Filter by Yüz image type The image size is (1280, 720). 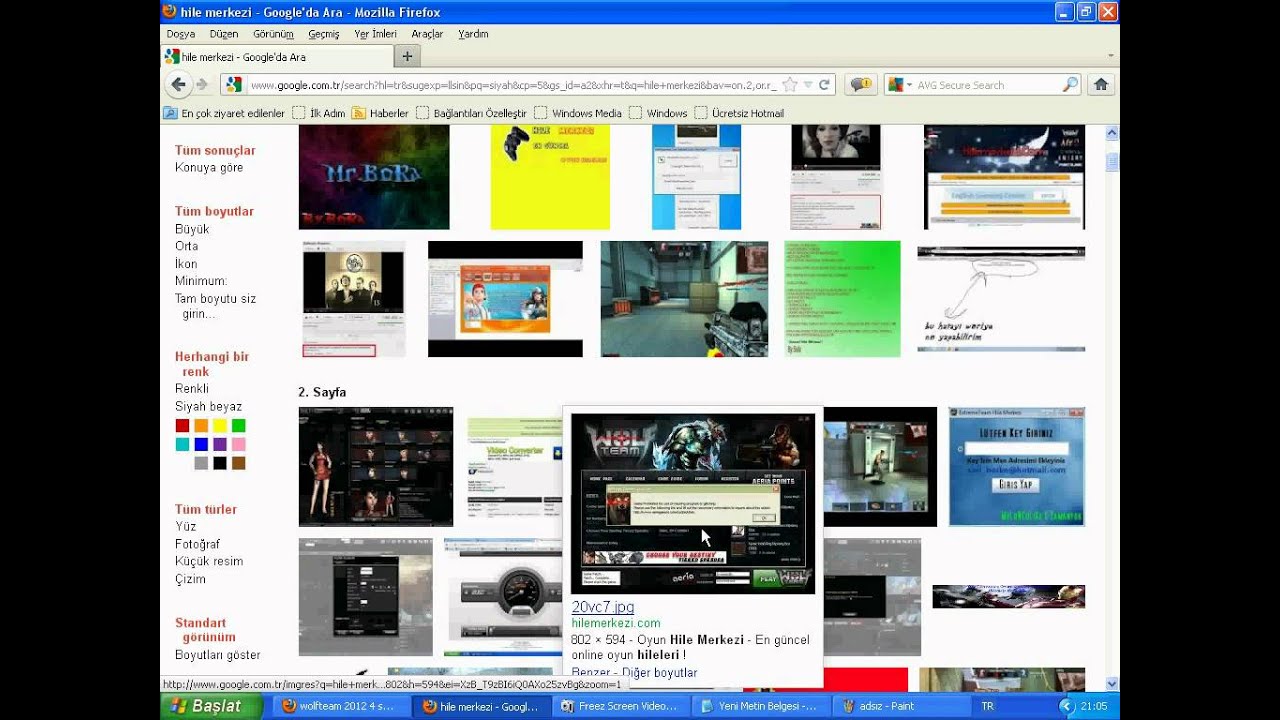(185, 527)
